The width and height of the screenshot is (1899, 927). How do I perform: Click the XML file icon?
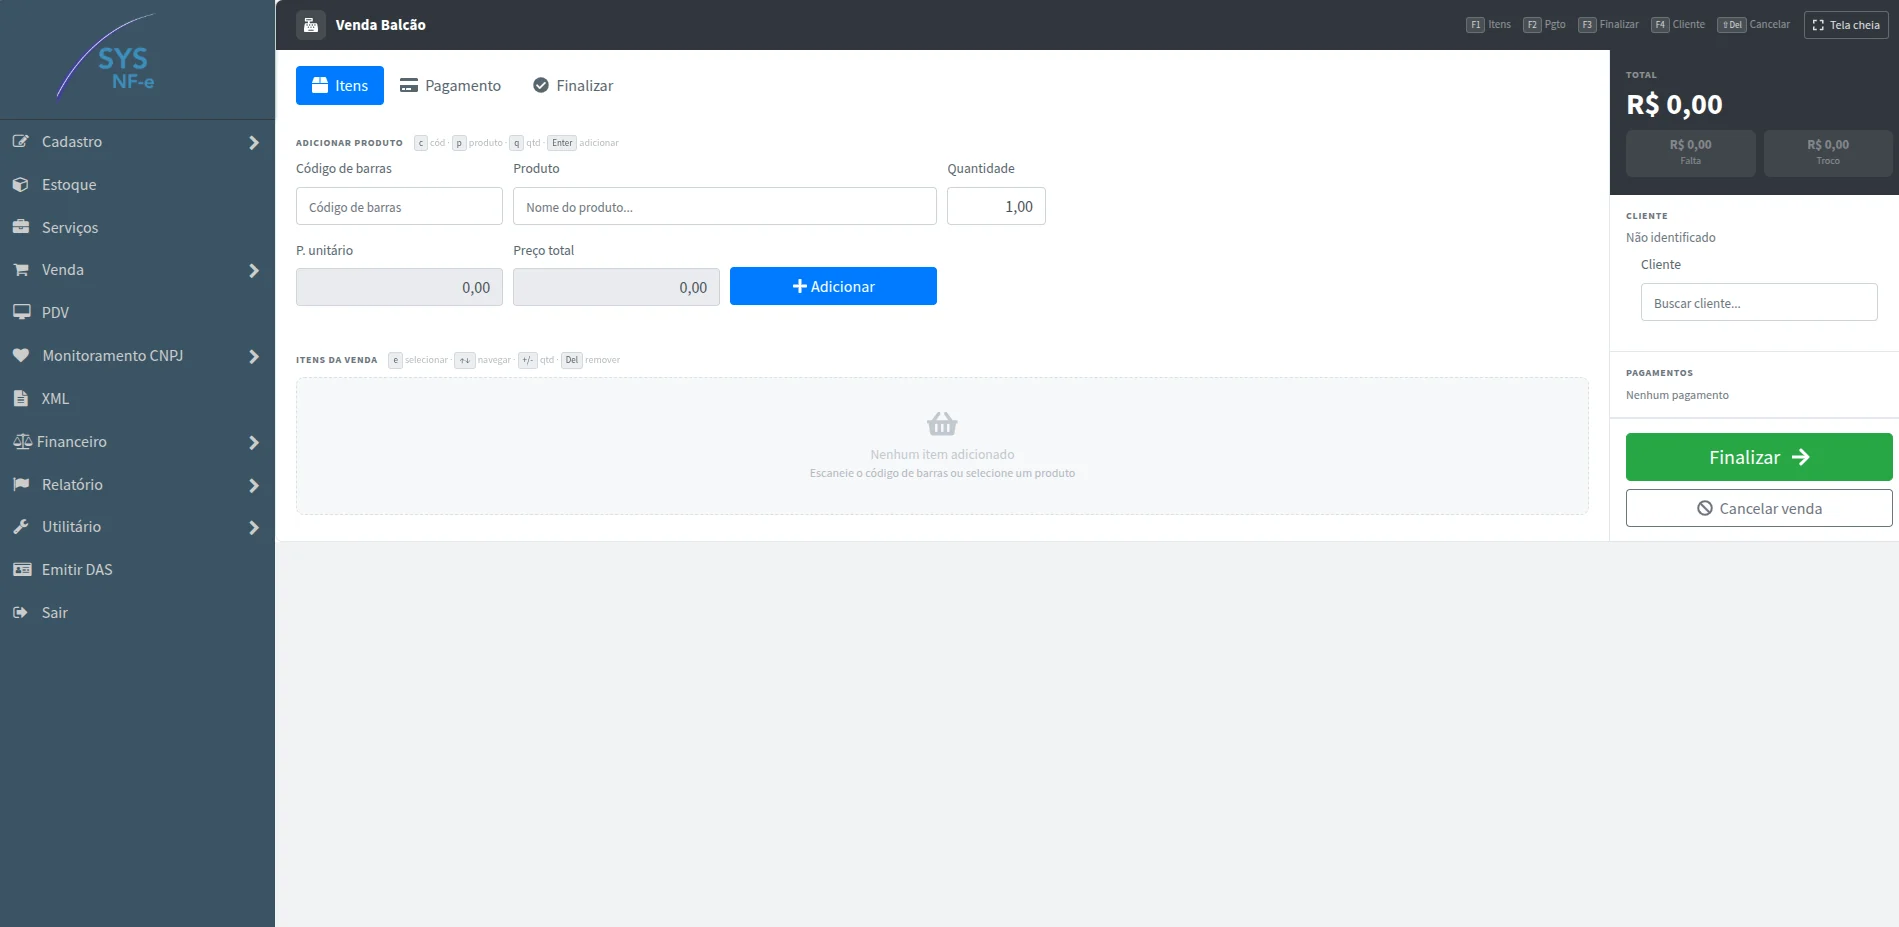pyautogui.click(x=21, y=398)
